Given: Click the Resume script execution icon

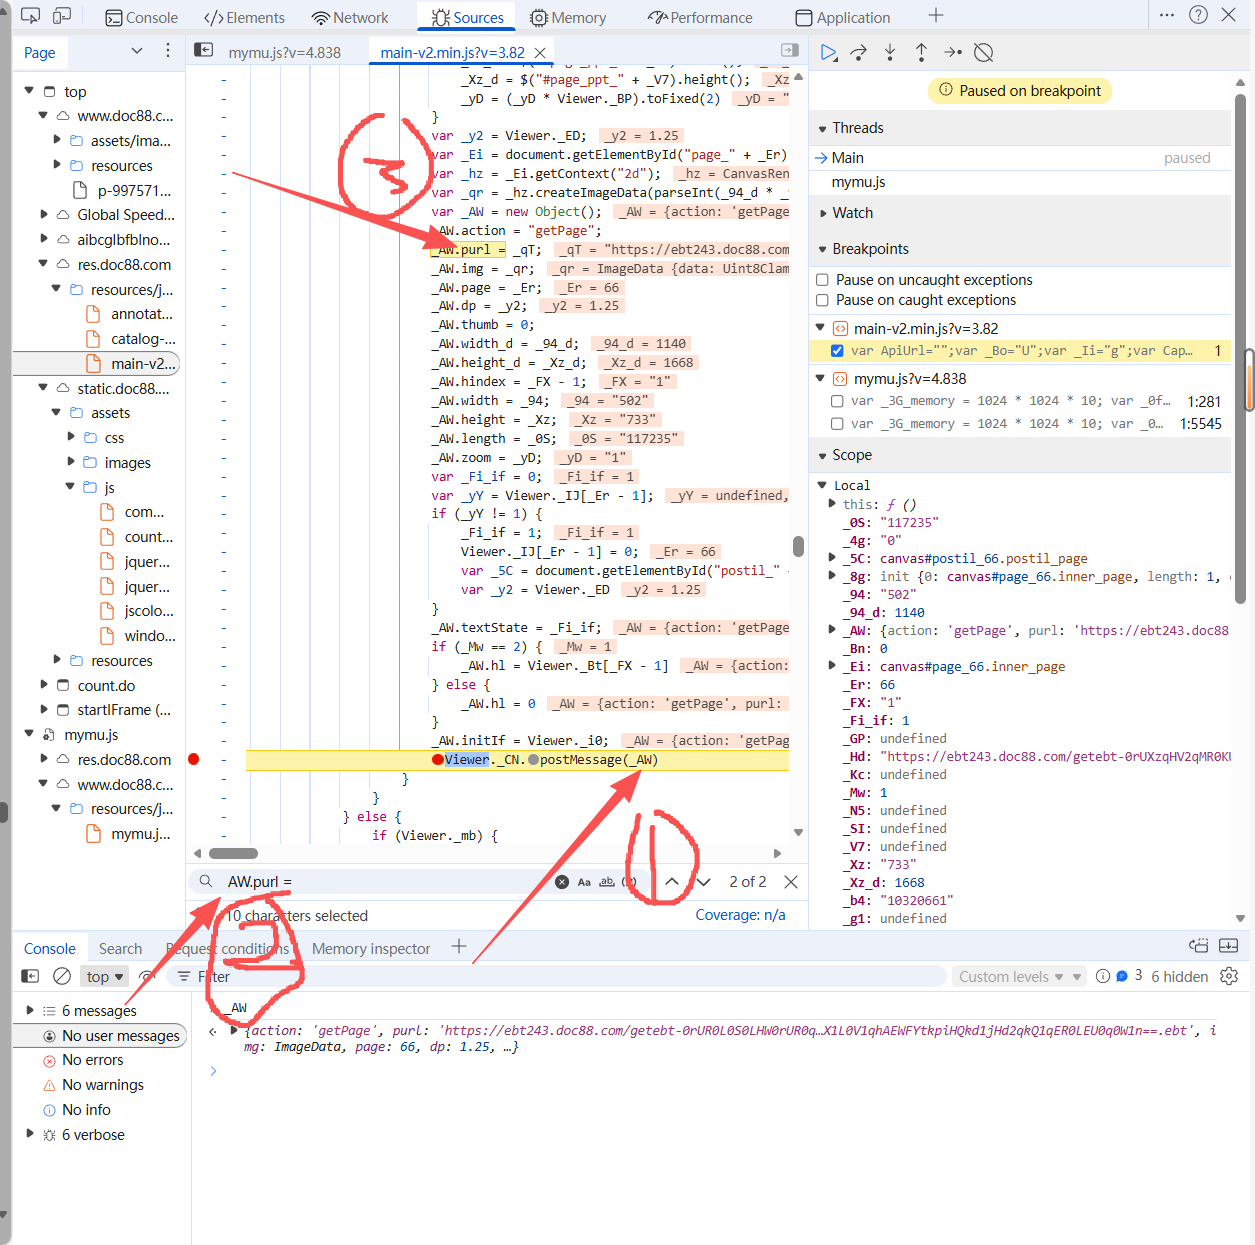Looking at the screenshot, I should point(828,53).
